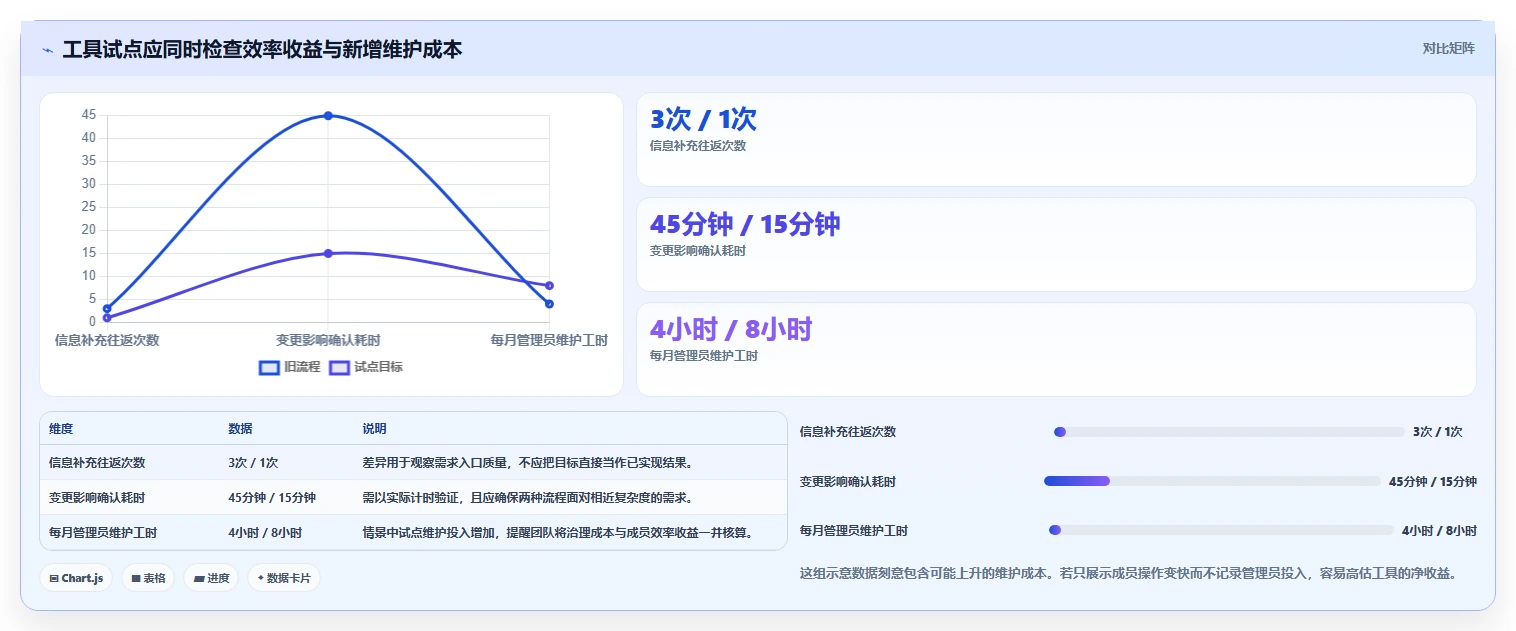Click the y-axis value 0
1516x631 pixels.
[92, 321]
